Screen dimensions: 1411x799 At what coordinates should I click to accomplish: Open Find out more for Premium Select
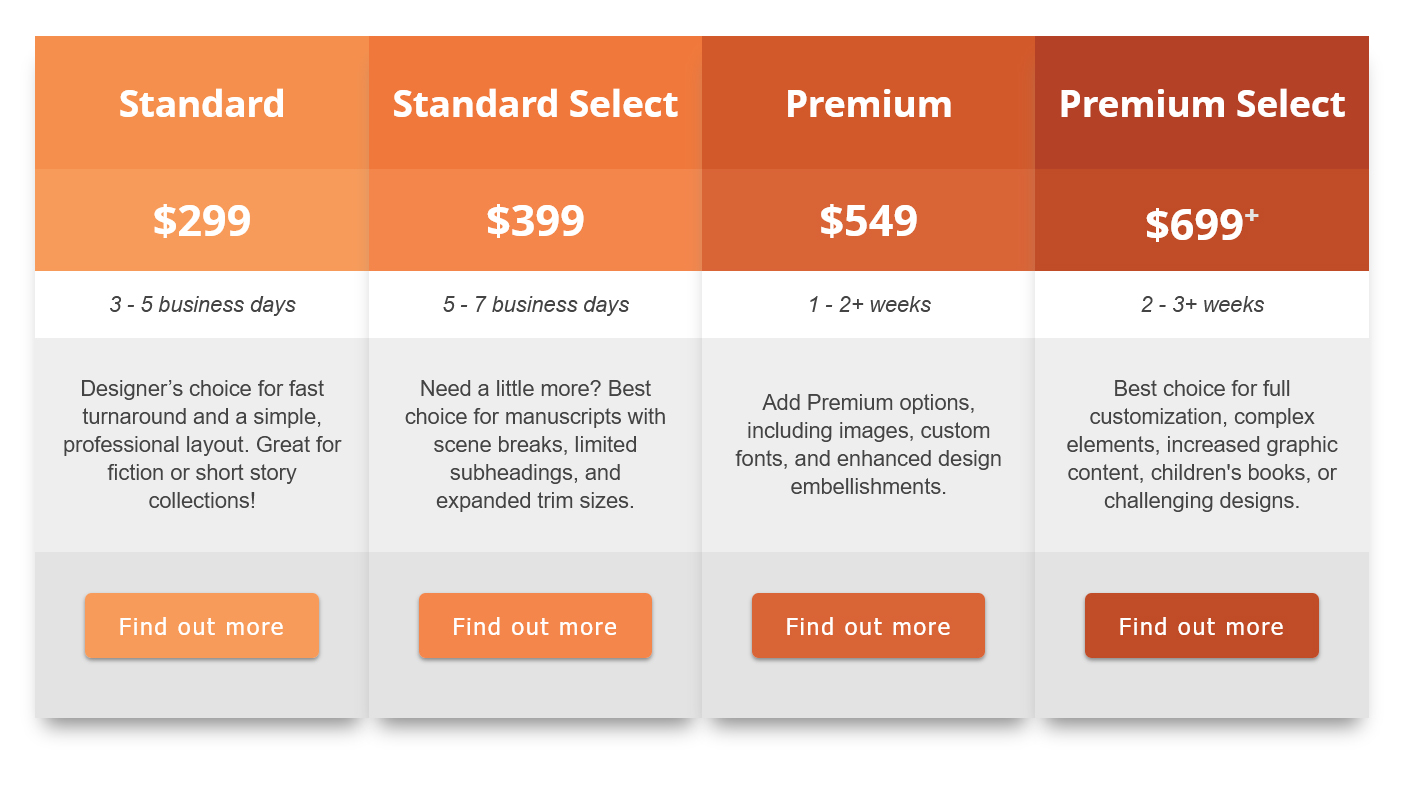[1201, 626]
